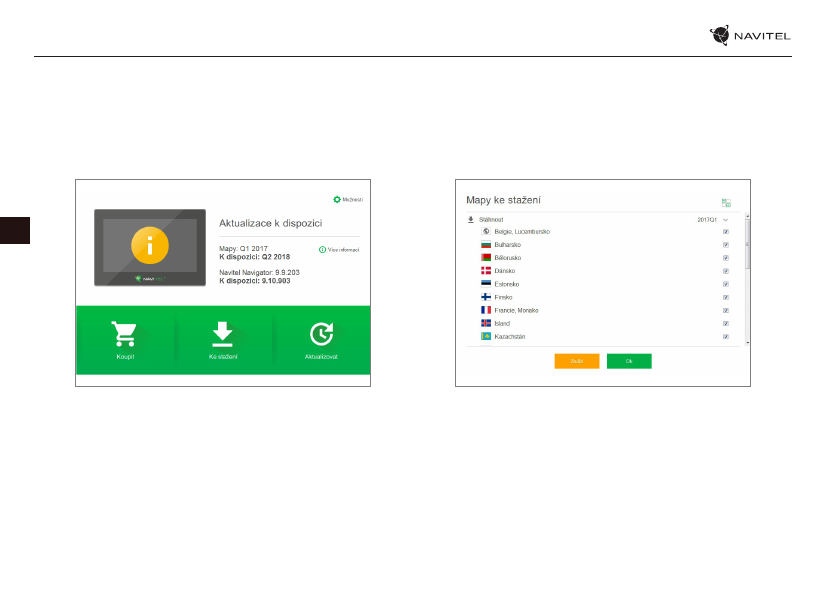Click the Aktualizovat clock refresh icon
The width and height of the screenshot is (840, 595).
point(321,334)
